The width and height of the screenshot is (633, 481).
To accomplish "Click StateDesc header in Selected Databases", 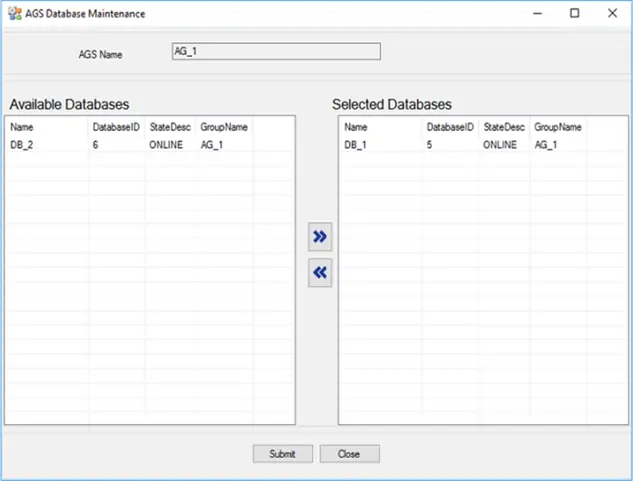I will pyautogui.click(x=504, y=127).
